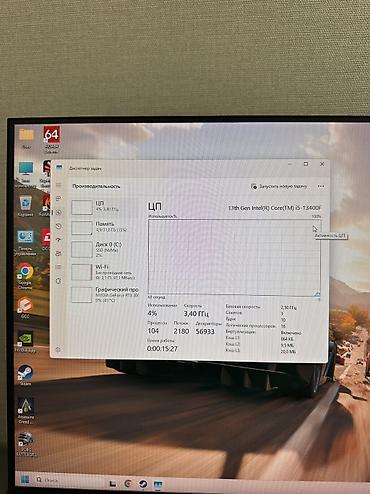Viewport: 370px width, 494px height.
Task: Click the CPU utilization graph area
Action: click(234, 257)
